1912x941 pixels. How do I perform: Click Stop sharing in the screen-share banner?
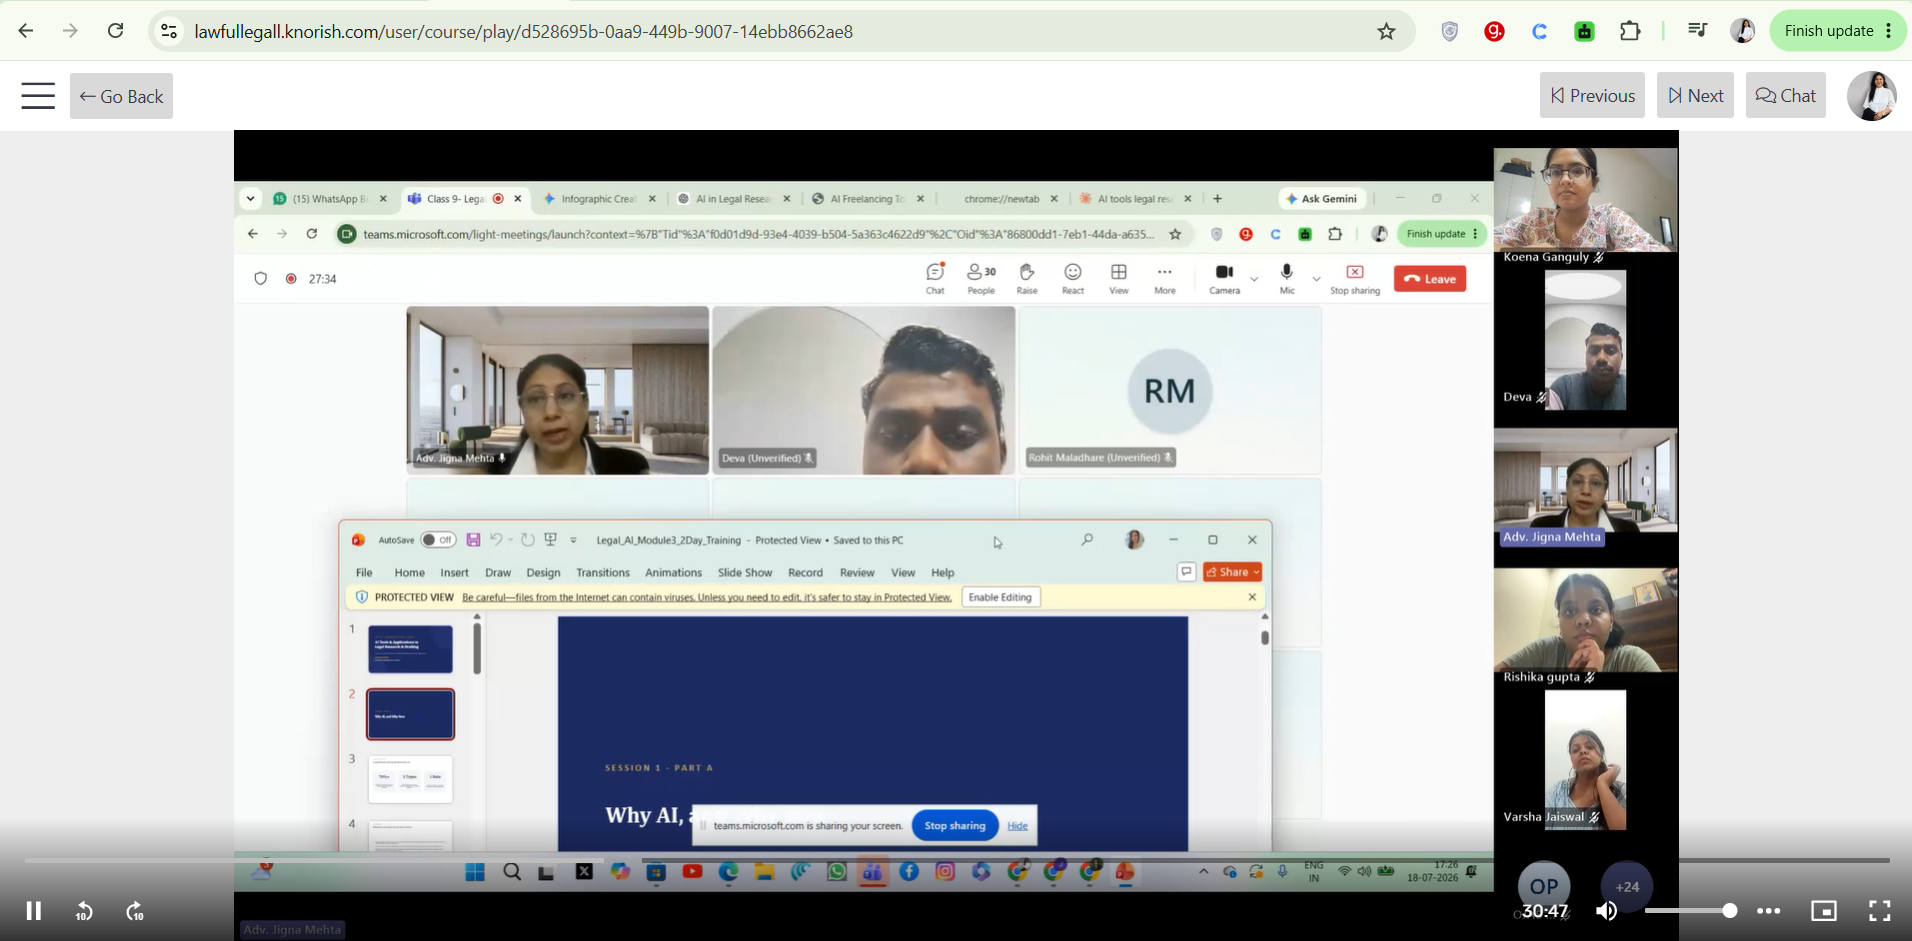pos(955,825)
